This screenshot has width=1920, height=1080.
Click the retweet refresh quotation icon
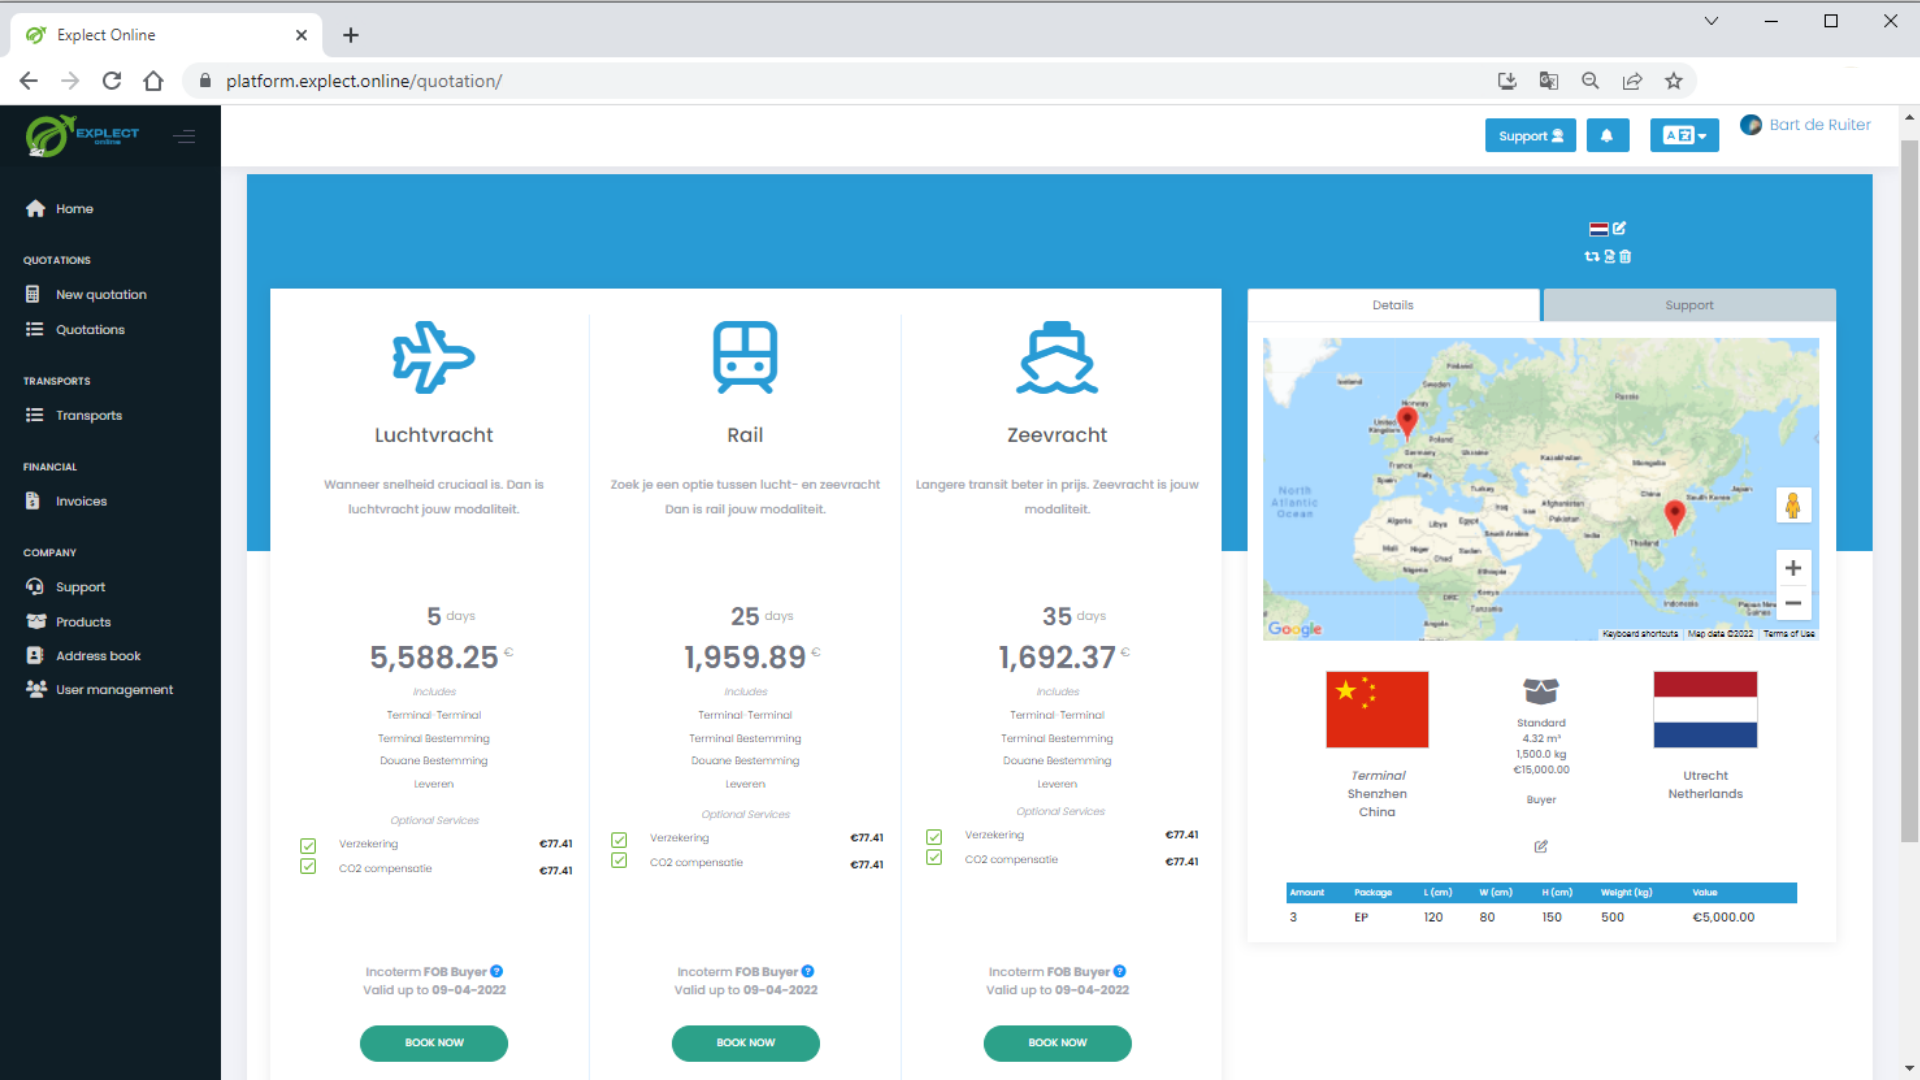click(x=1591, y=257)
